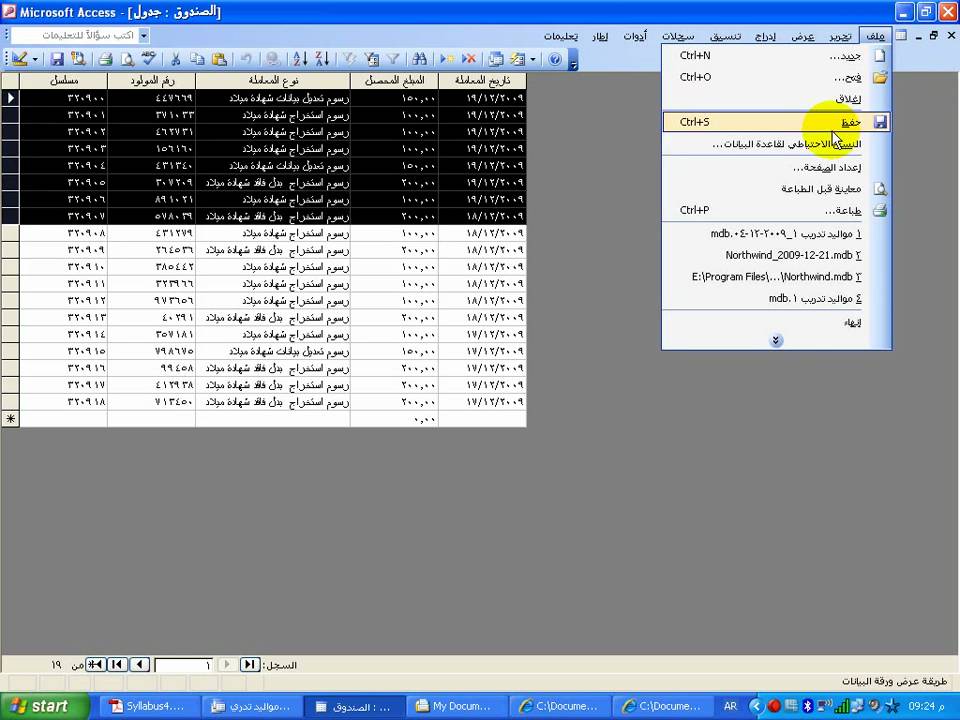Click the Save icon in the toolbar
Image resolution: width=960 pixels, height=720 pixels.
pyautogui.click(x=57, y=59)
